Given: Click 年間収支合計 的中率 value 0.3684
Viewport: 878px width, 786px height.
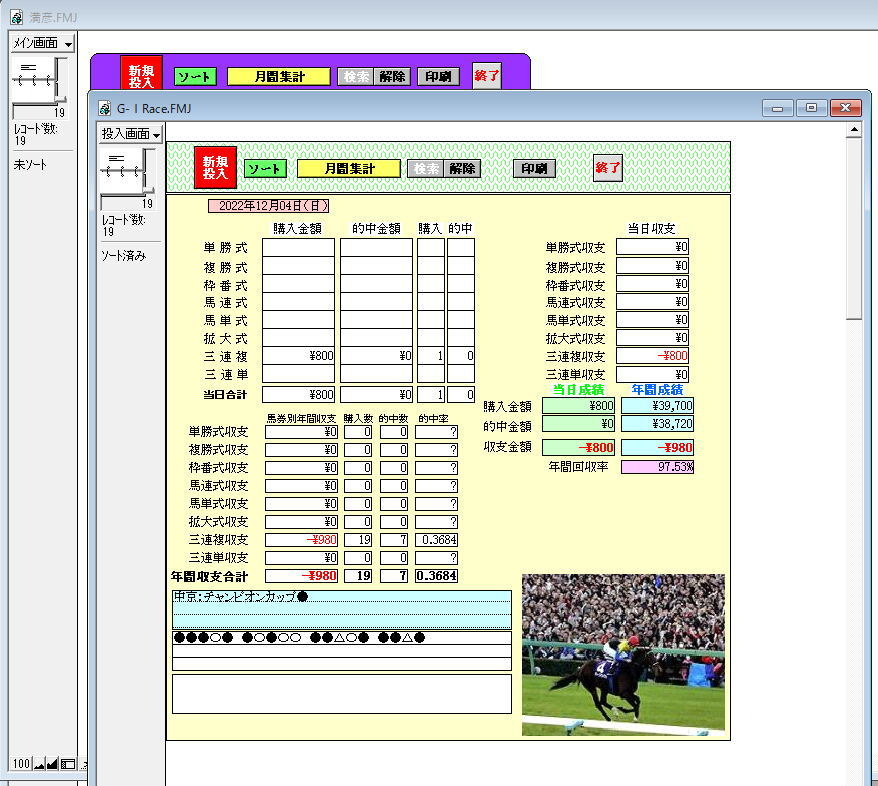Looking at the screenshot, I should [x=436, y=576].
